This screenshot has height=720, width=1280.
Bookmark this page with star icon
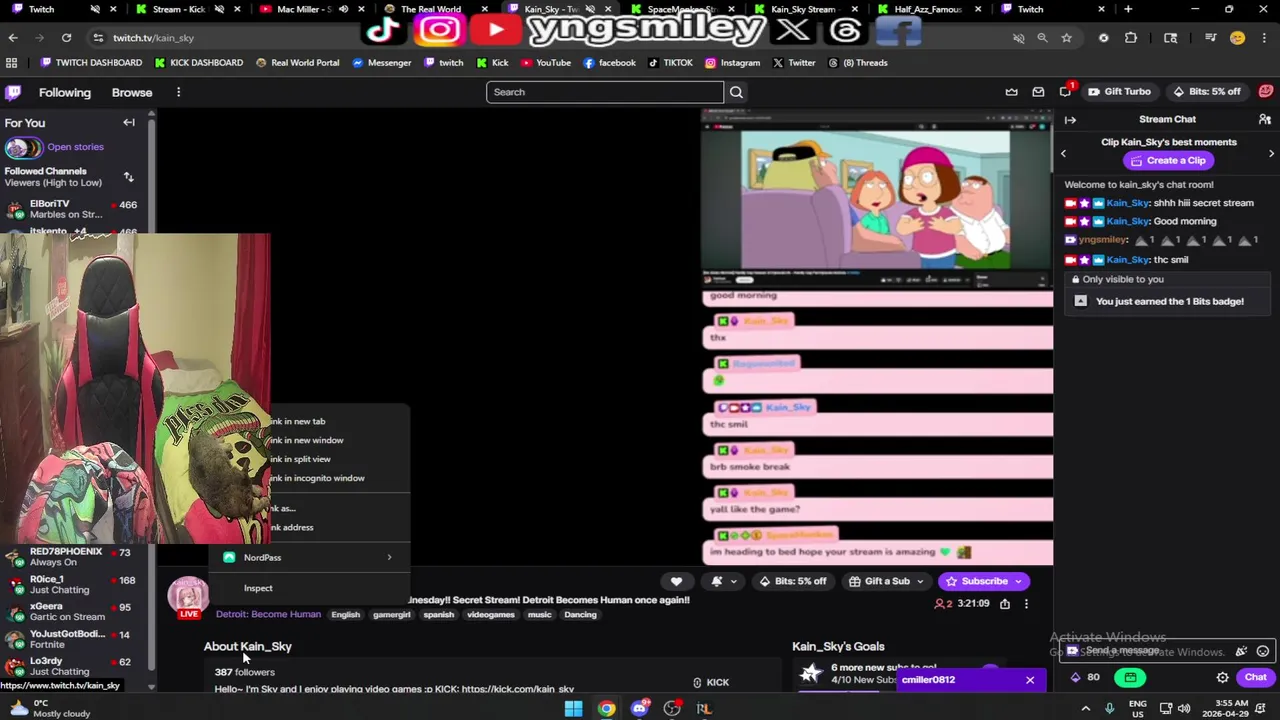click(1067, 38)
